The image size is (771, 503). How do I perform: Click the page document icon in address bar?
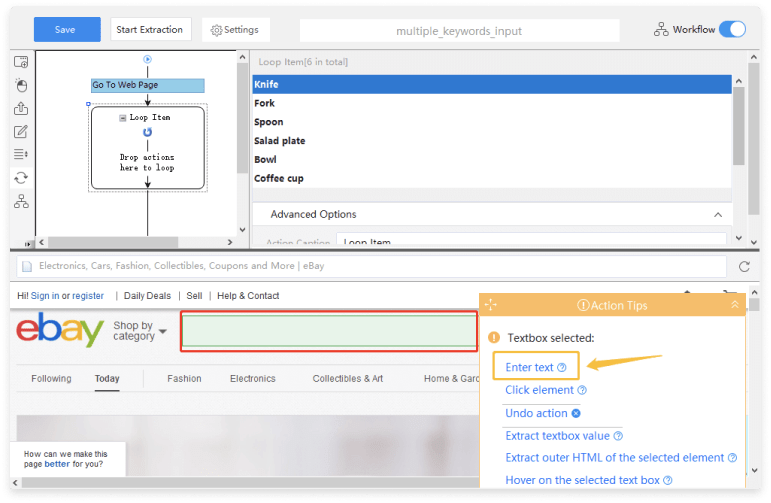(27, 266)
